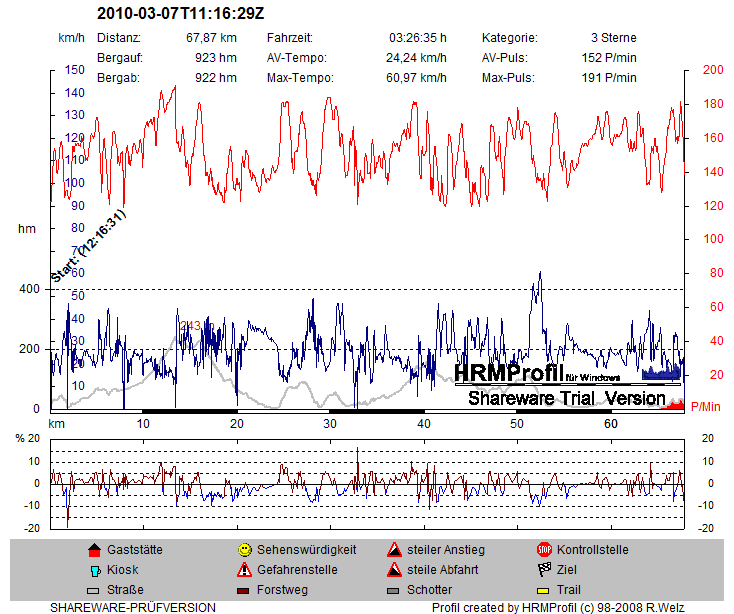Click the Gefahrenstelle warning triangle icon
Image resolution: width=734 pixels, height=614 pixels.
(244, 570)
